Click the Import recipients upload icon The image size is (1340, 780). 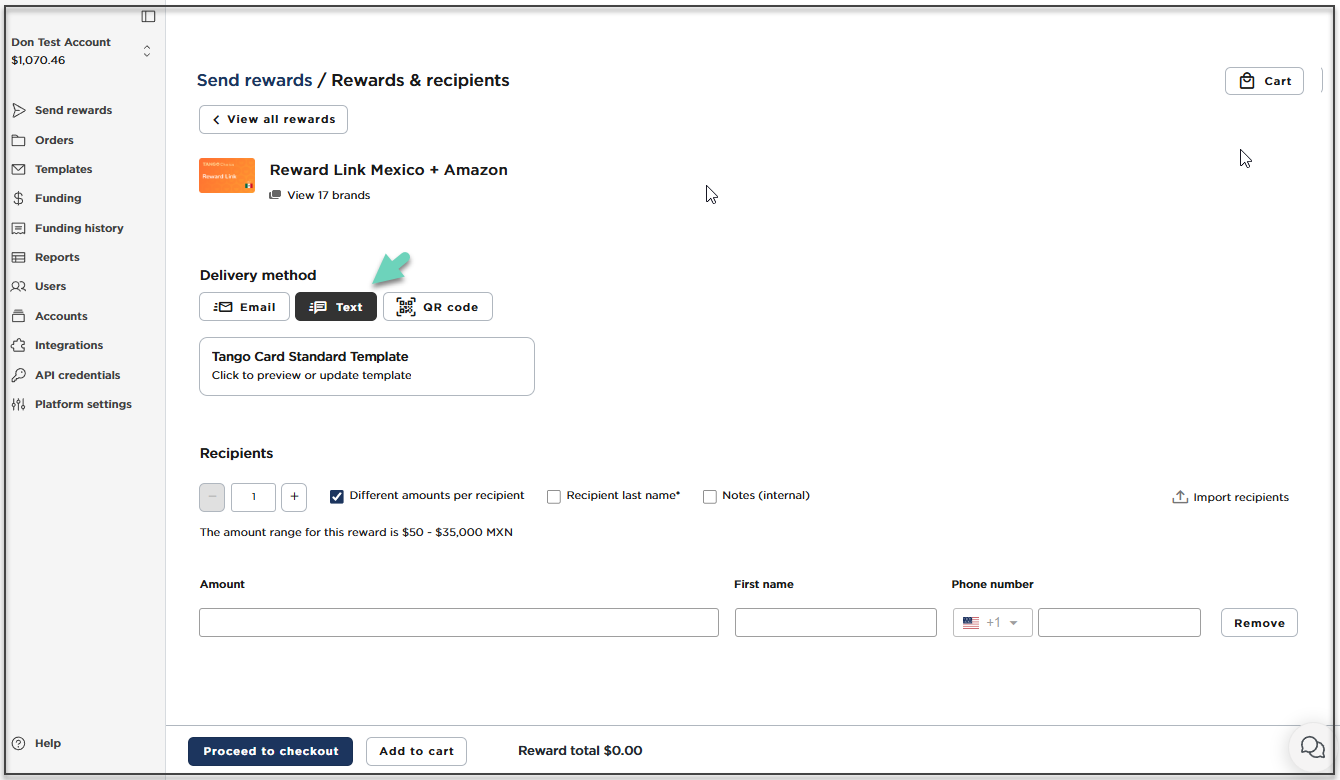(1180, 497)
